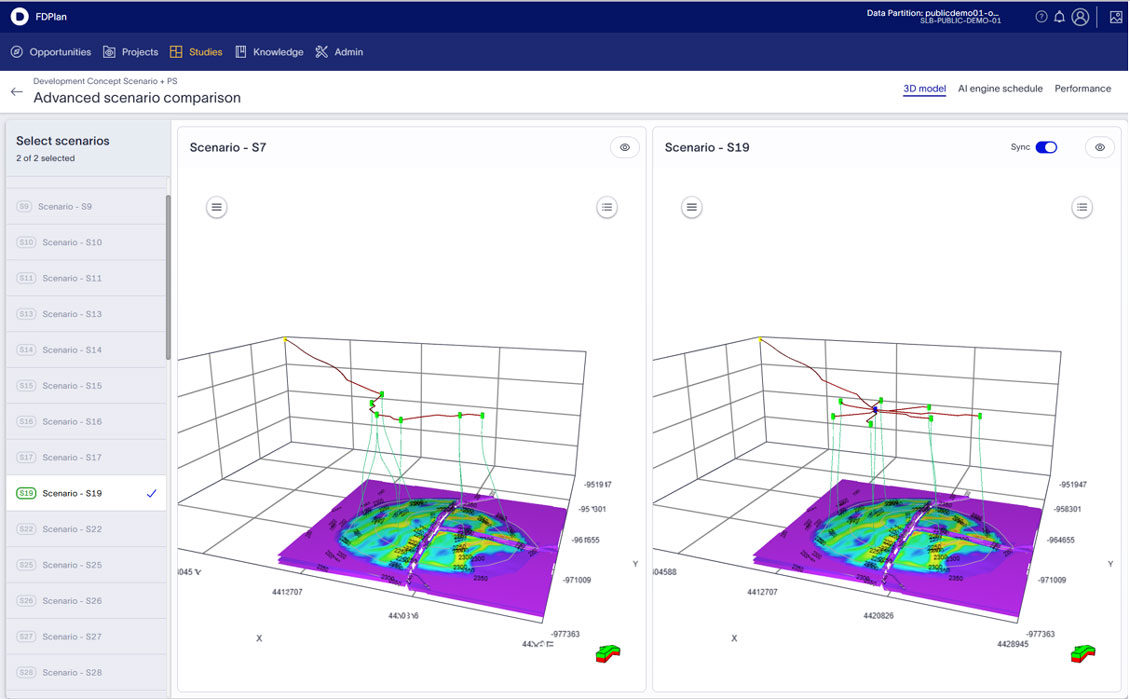Viewport: 1130px width, 699px height.
Task: Expand the list panel in Scenario S7 viewer
Action: pyautogui.click(x=606, y=207)
